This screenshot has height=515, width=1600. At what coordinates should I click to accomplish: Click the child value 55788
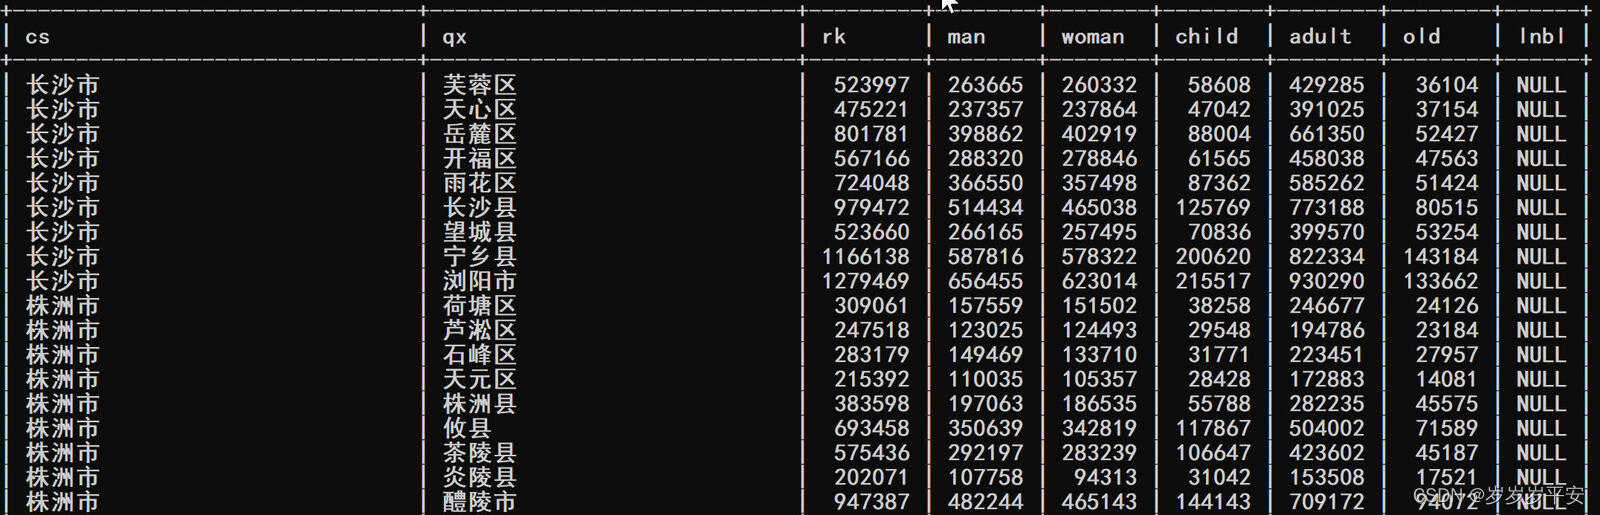[x=1220, y=404]
